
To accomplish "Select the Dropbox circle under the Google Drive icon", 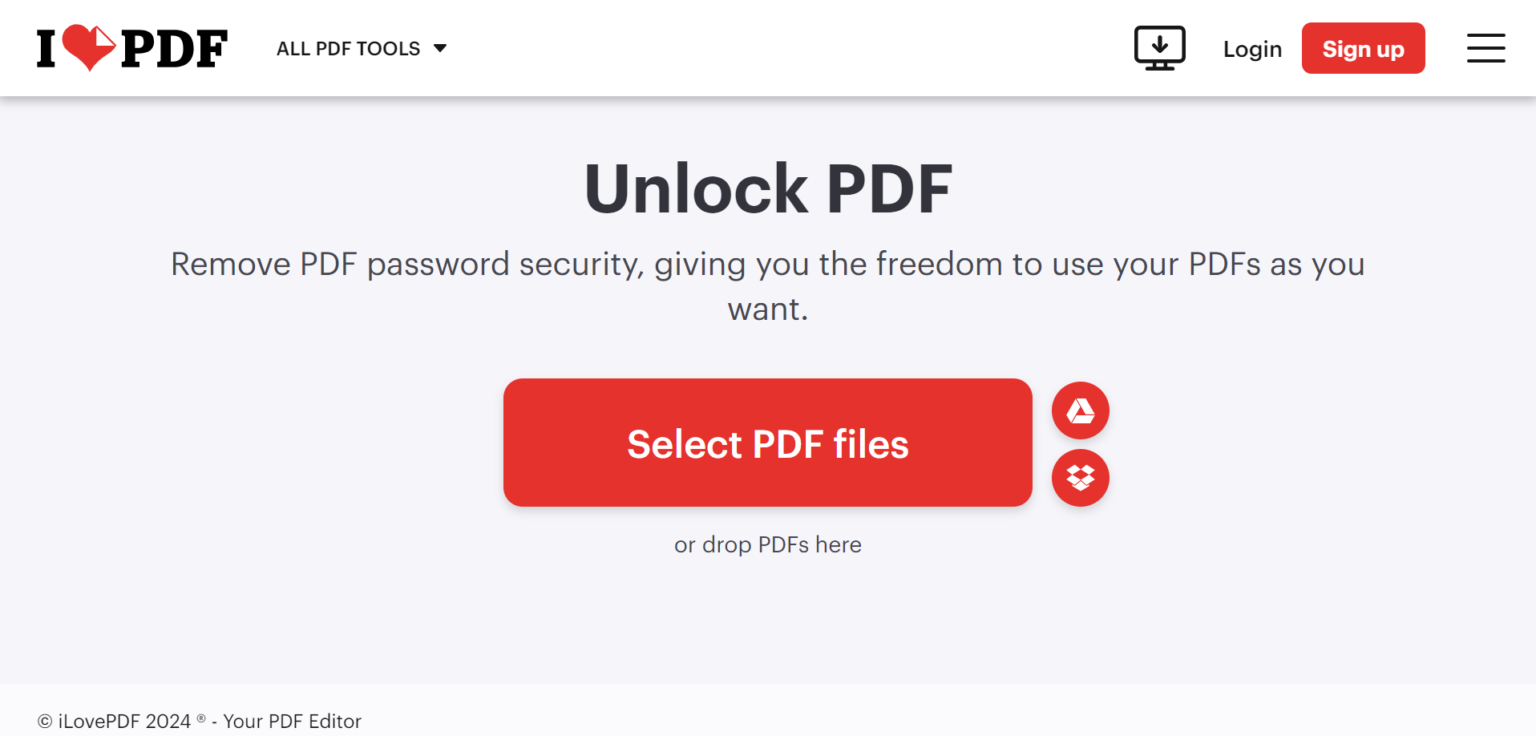I will tap(1080, 477).
